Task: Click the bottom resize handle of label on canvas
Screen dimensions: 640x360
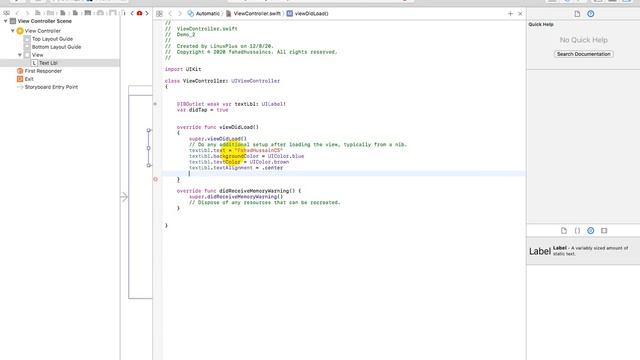Action: pos(149,165)
